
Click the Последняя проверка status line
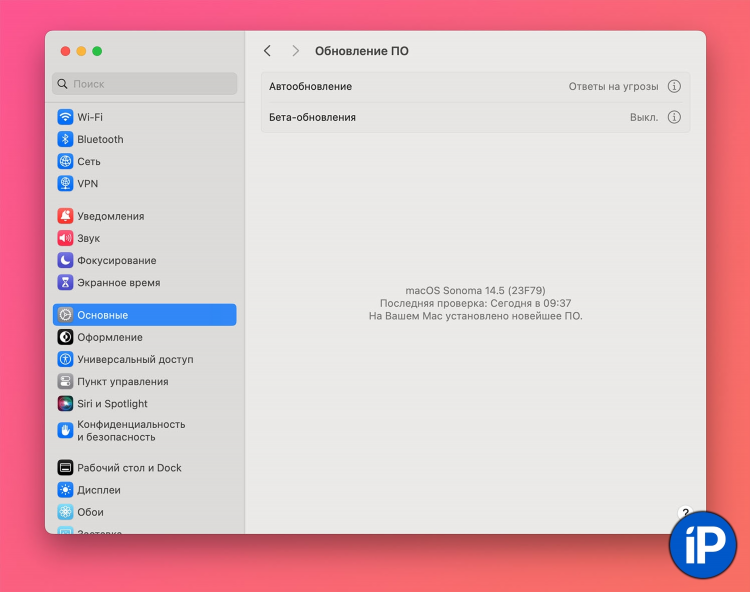pyautogui.click(x=475, y=303)
